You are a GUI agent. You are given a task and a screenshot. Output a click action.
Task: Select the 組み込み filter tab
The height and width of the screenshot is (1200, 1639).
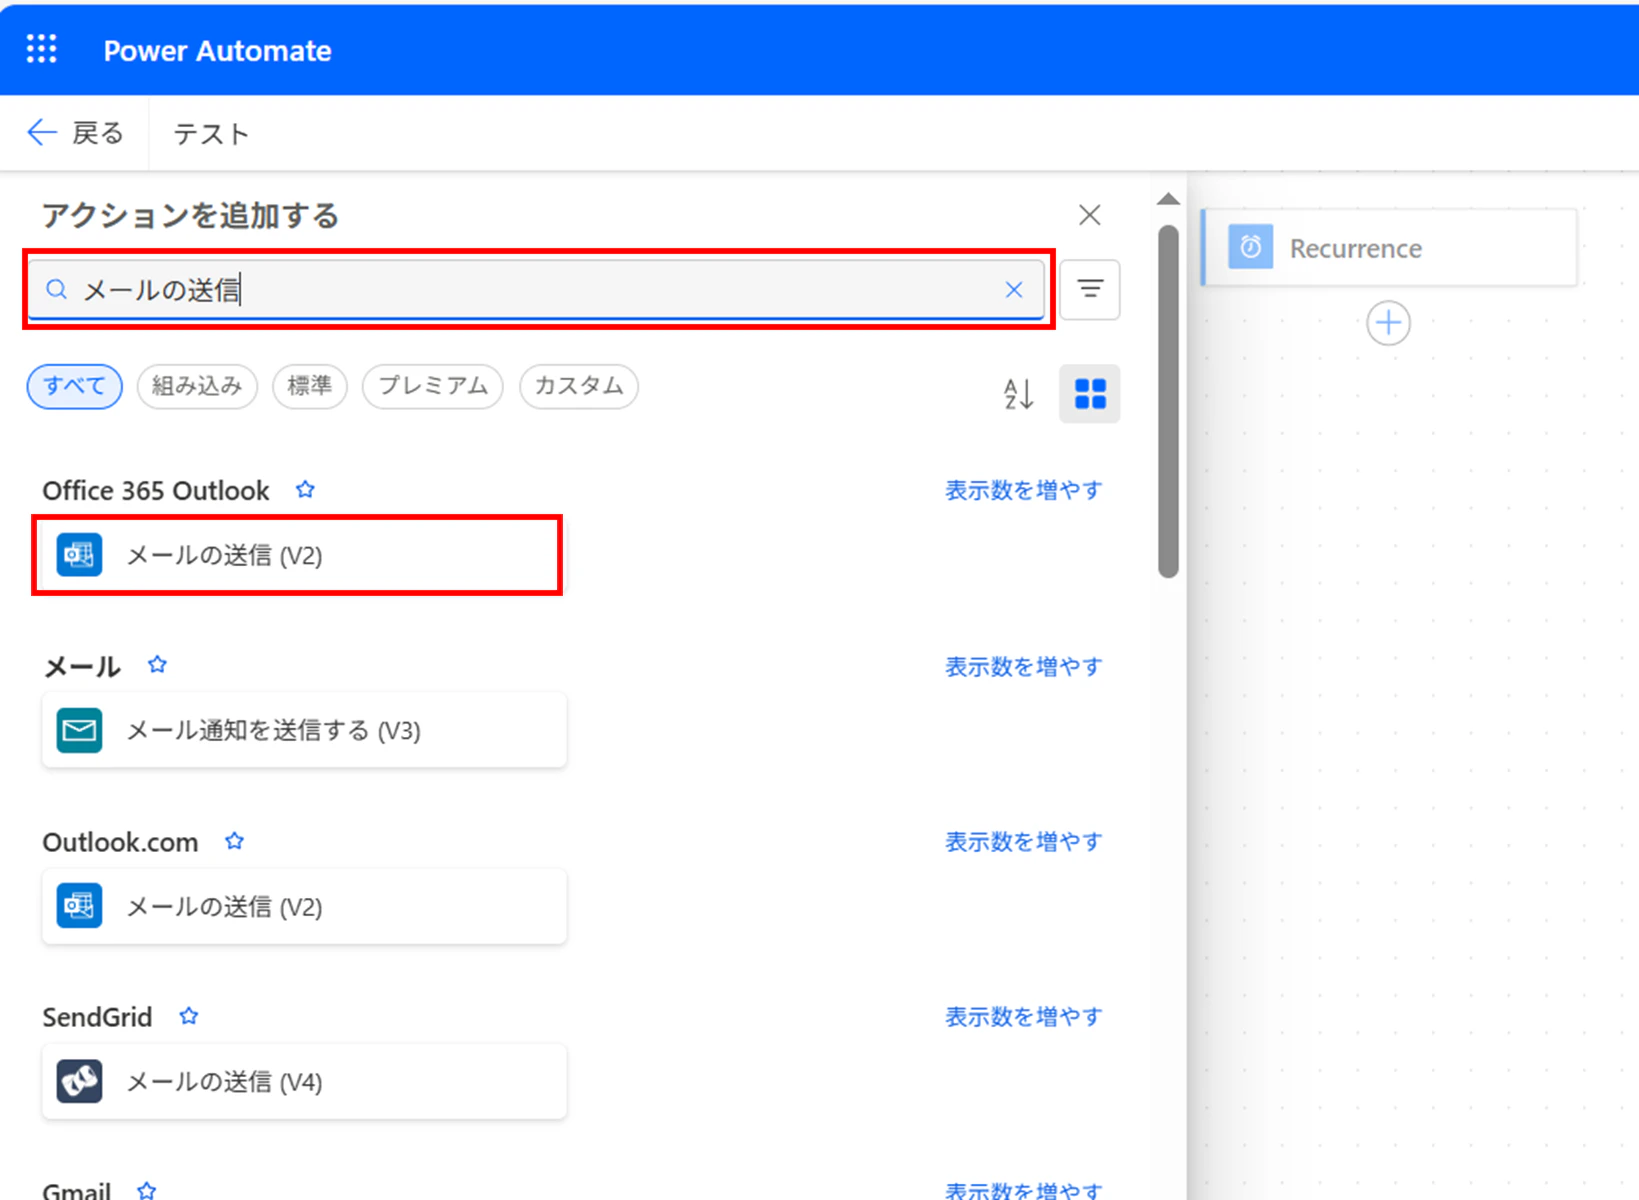click(197, 386)
